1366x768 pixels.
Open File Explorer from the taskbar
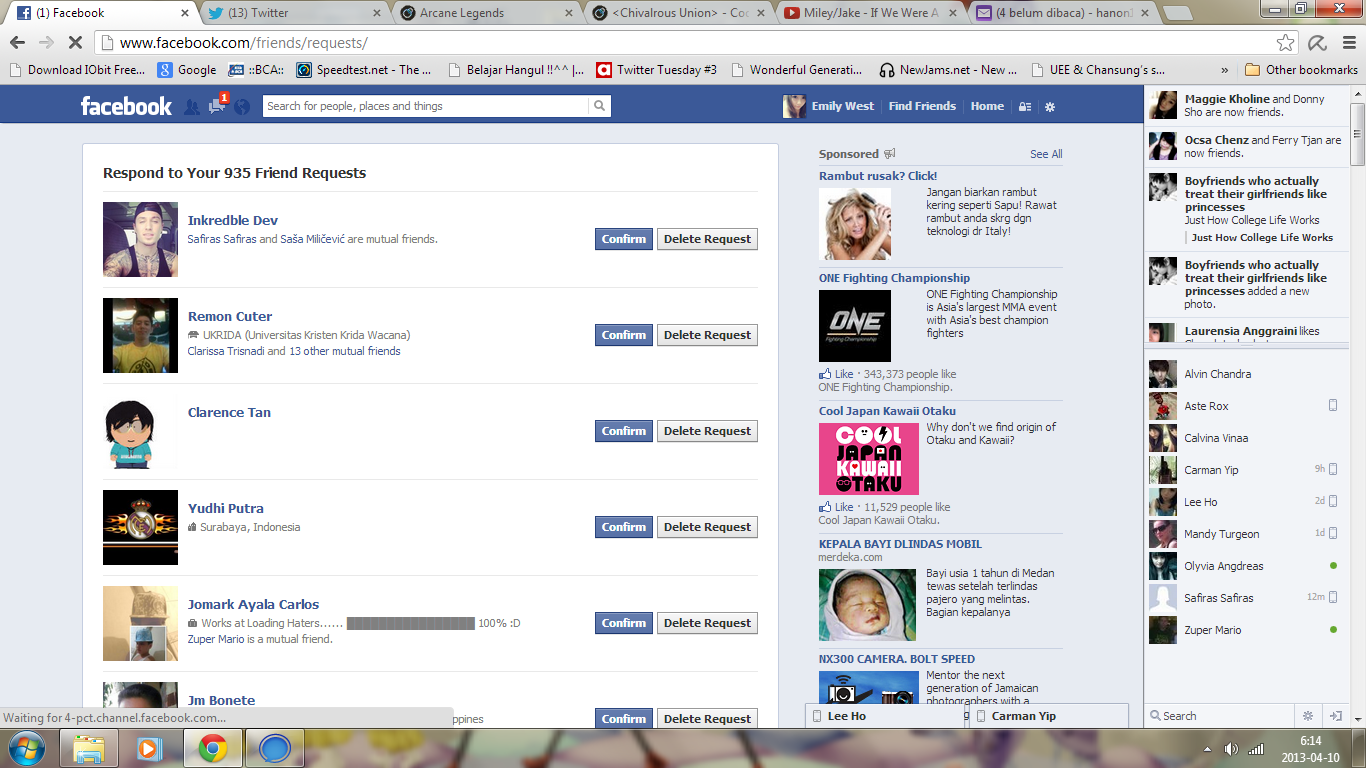(89, 748)
